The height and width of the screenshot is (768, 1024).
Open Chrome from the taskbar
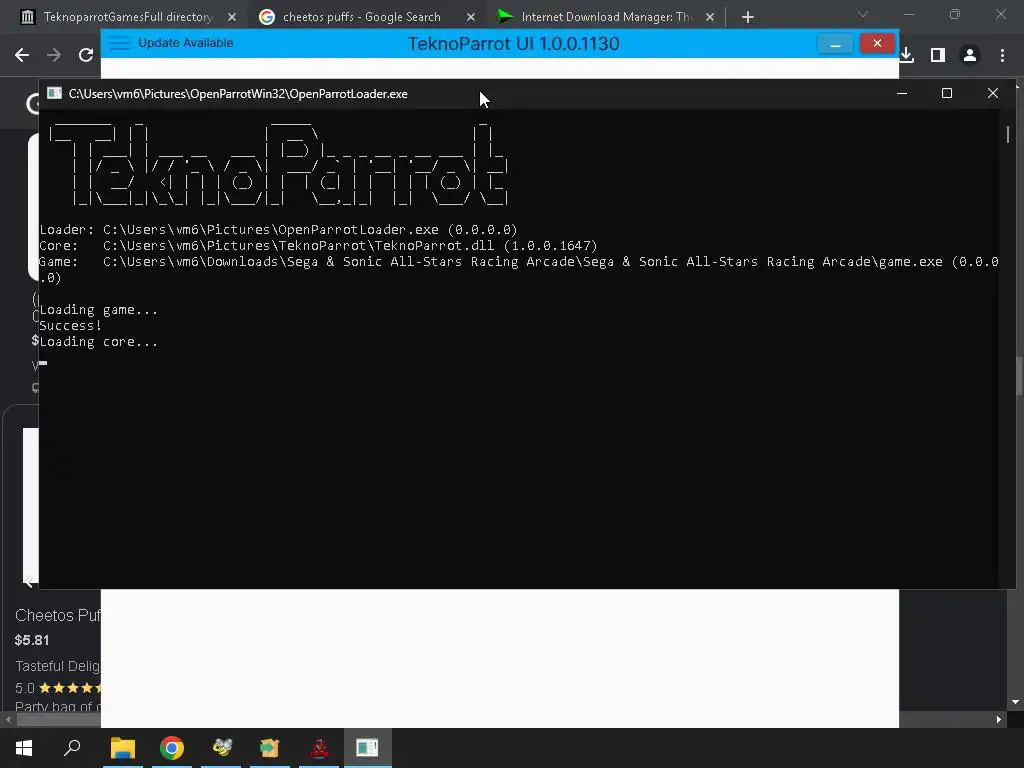point(172,748)
